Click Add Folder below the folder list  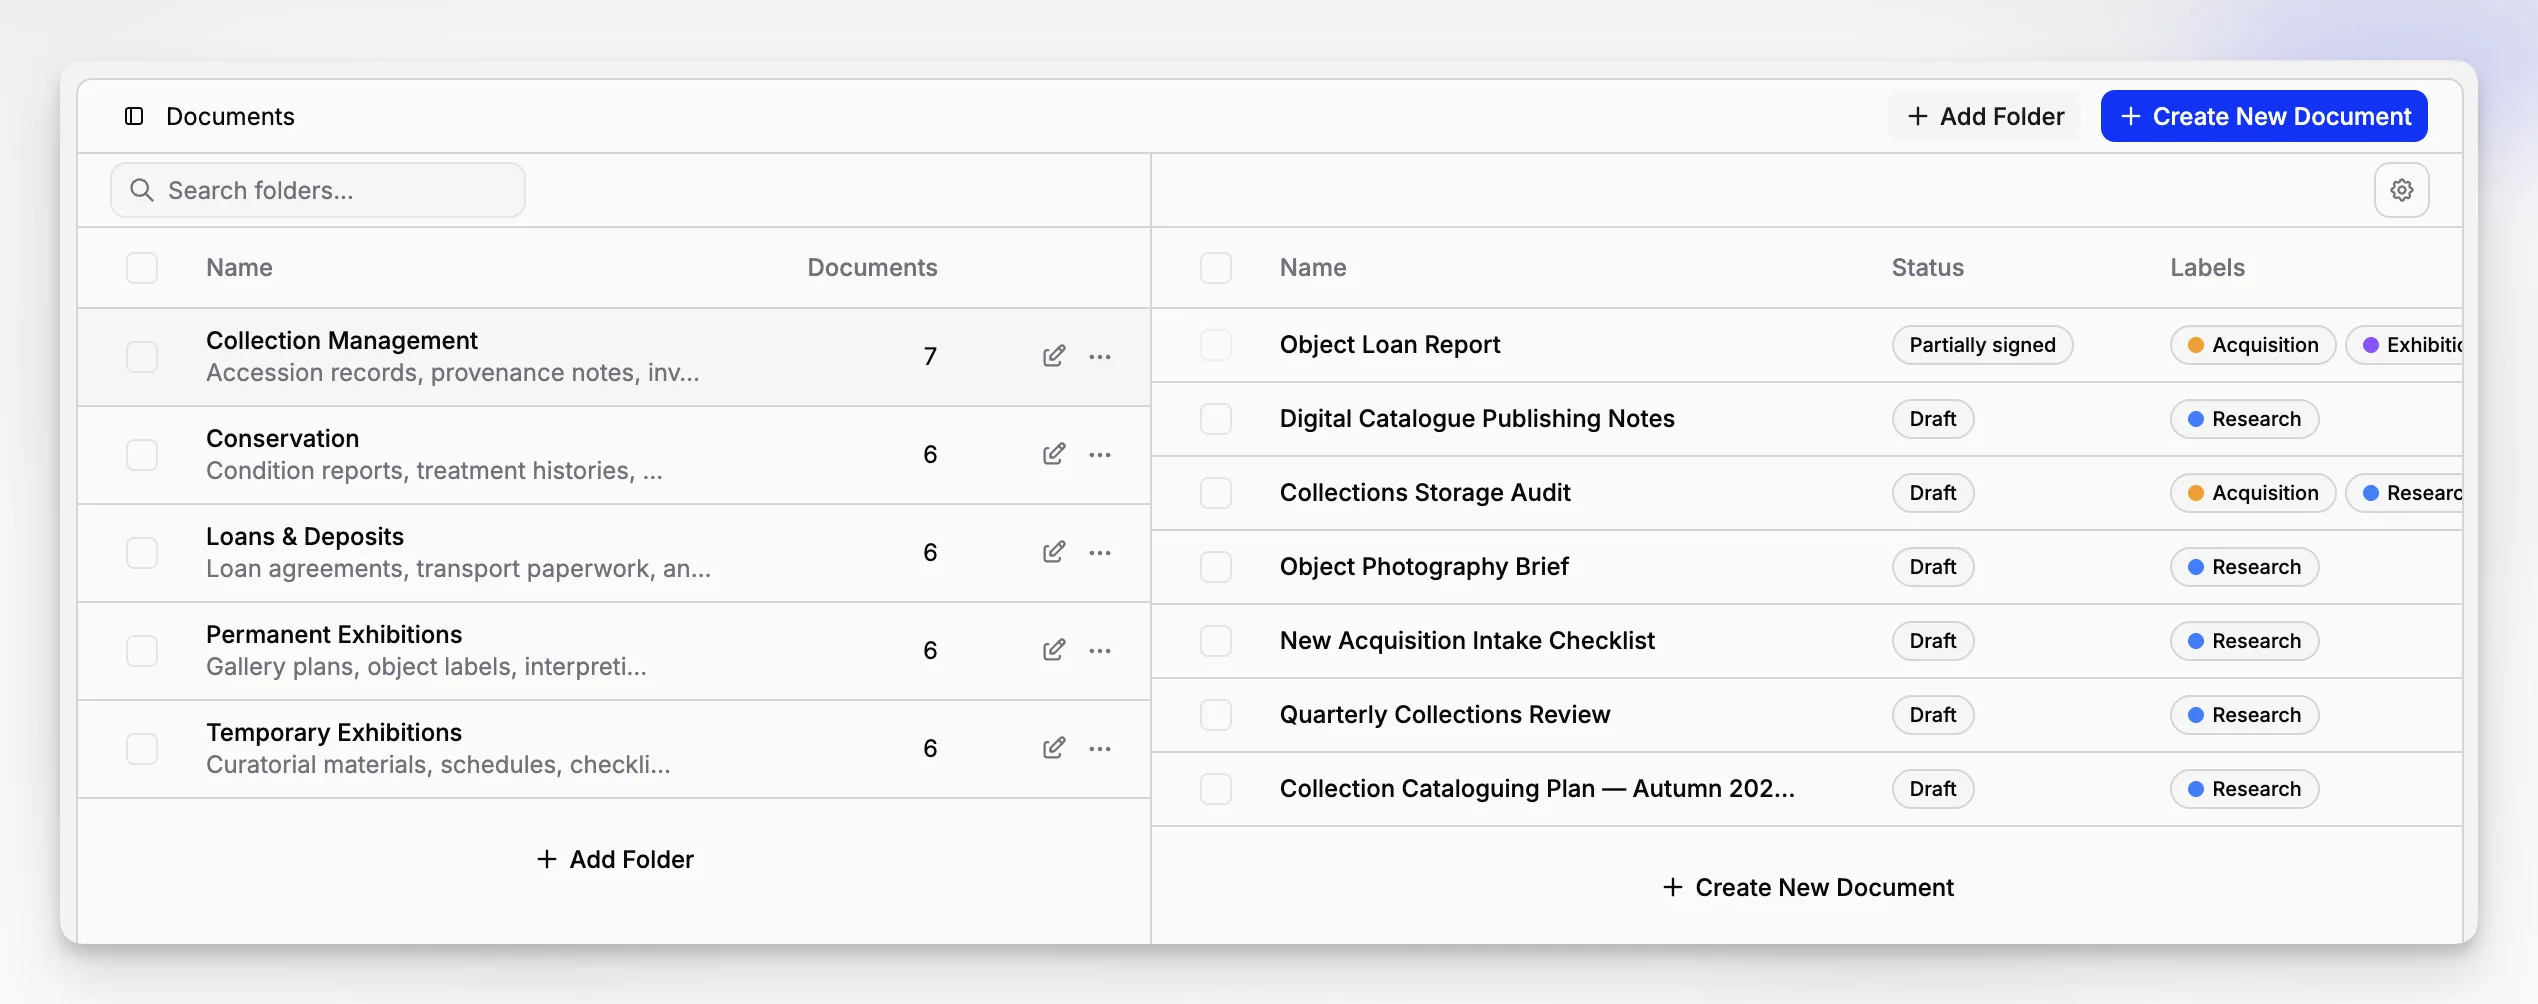coord(615,859)
